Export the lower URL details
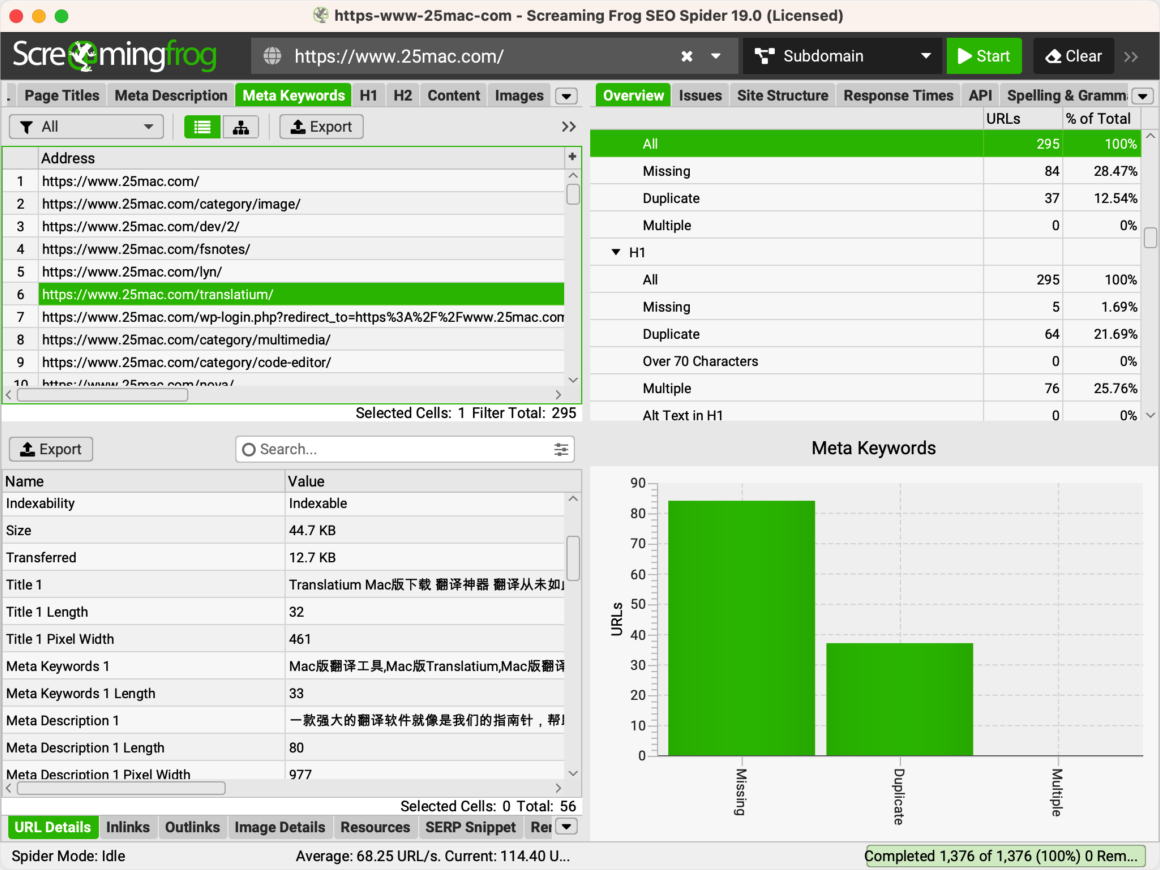 51,449
